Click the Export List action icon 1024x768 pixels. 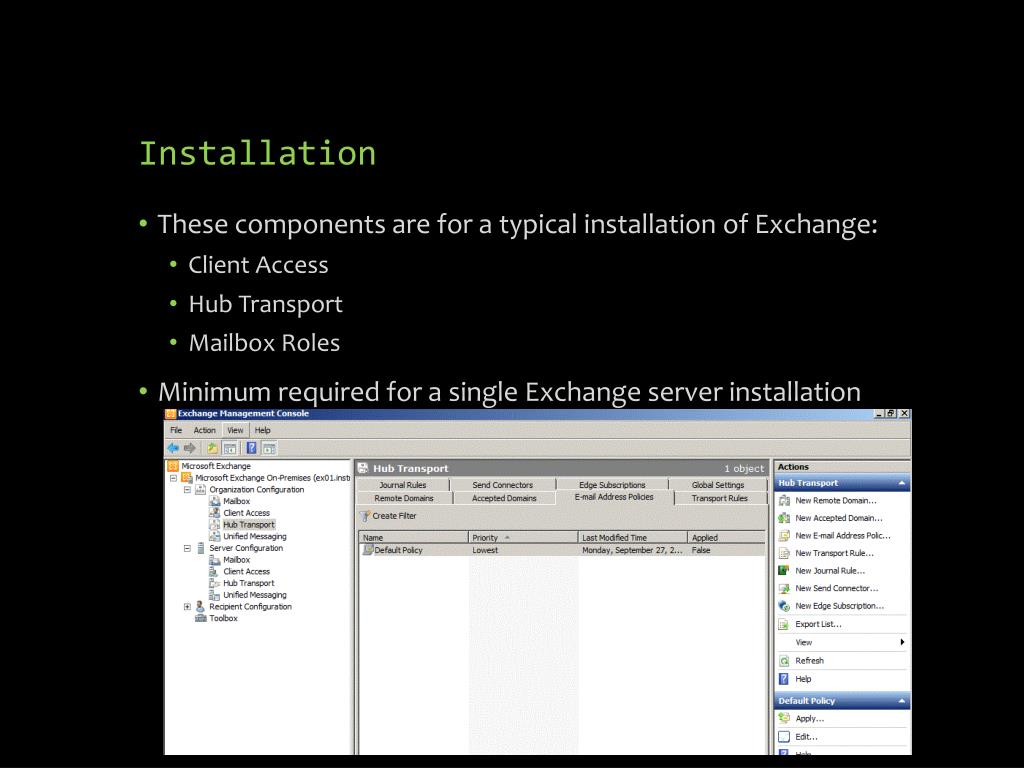784,624
